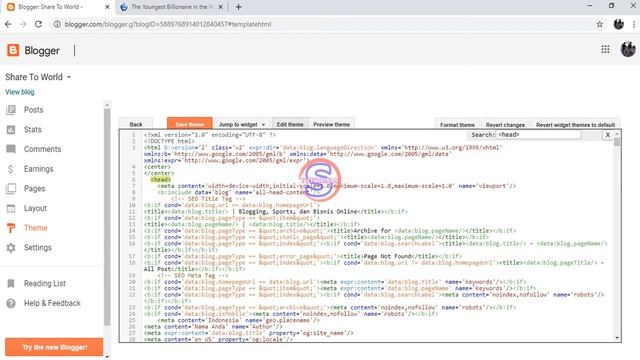
Task: Go forward with browser forward arrow
Action: point(23,24)
